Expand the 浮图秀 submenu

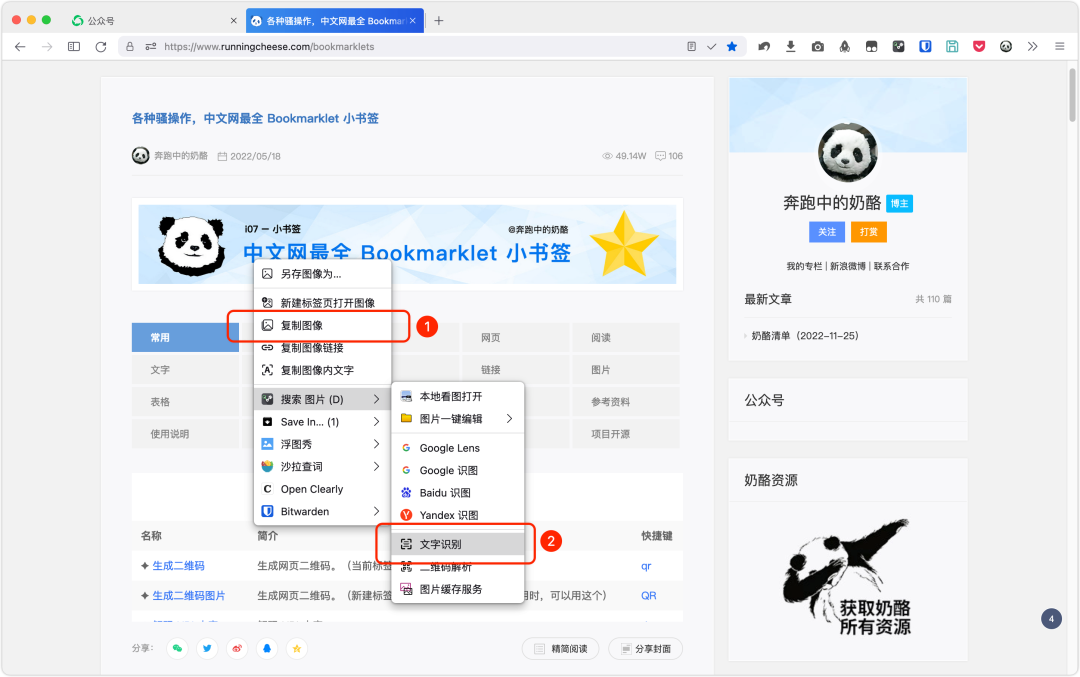click(x=322, y=444)
